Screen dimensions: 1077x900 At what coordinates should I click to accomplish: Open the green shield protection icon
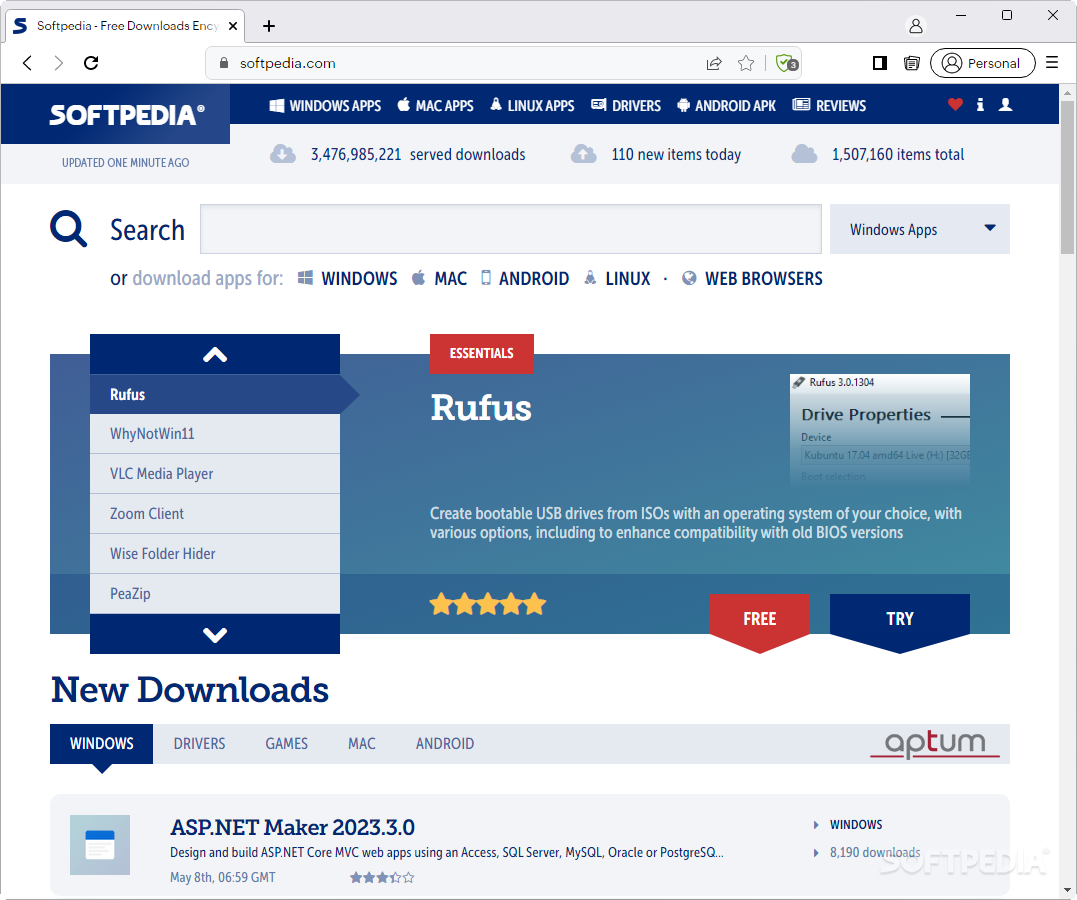(786, 63)
